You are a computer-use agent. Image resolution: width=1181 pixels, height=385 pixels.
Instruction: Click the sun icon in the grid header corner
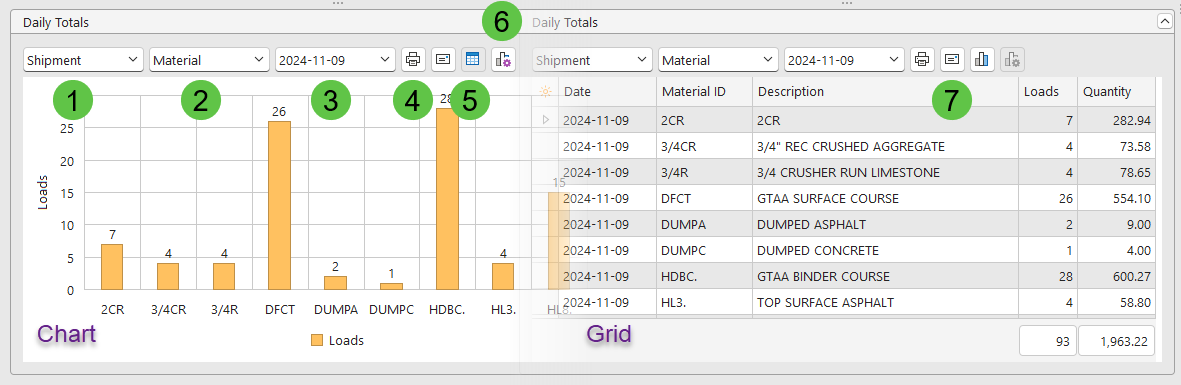pos(546,92)
